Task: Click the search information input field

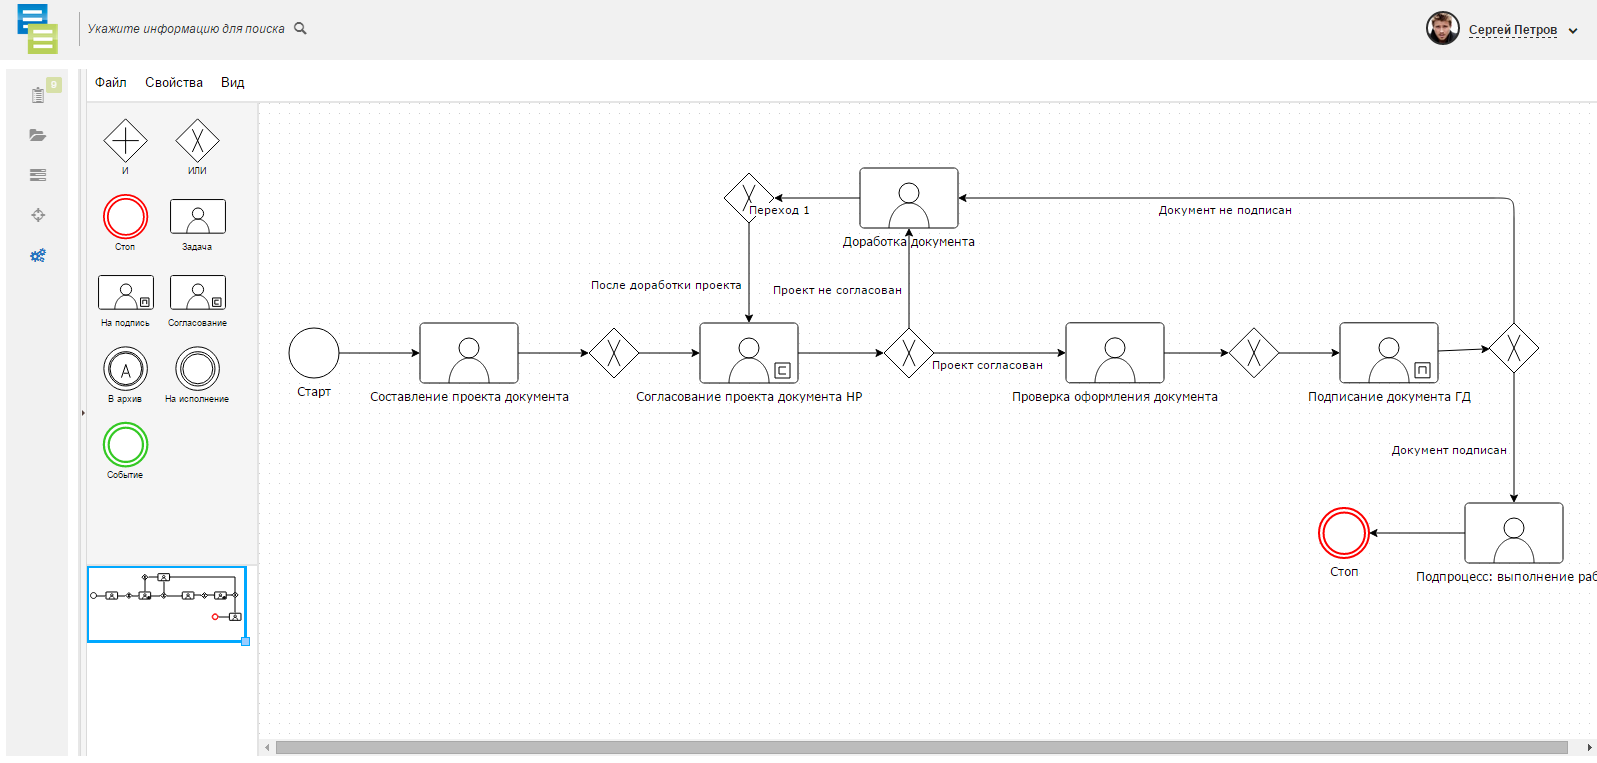Action: pos(186,28)
